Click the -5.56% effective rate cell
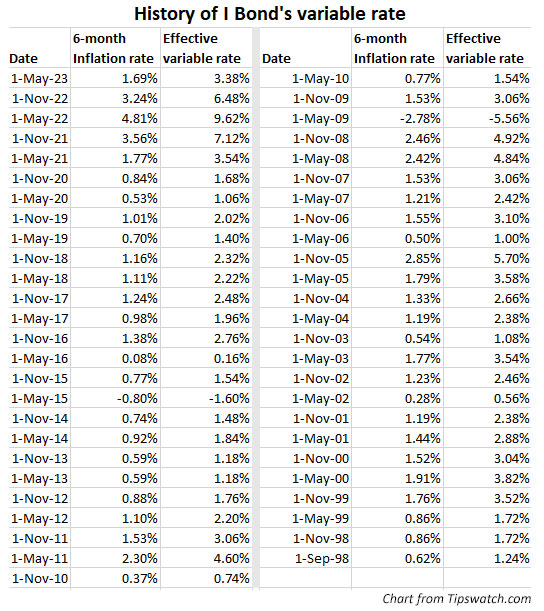 [x=509, y=118]
